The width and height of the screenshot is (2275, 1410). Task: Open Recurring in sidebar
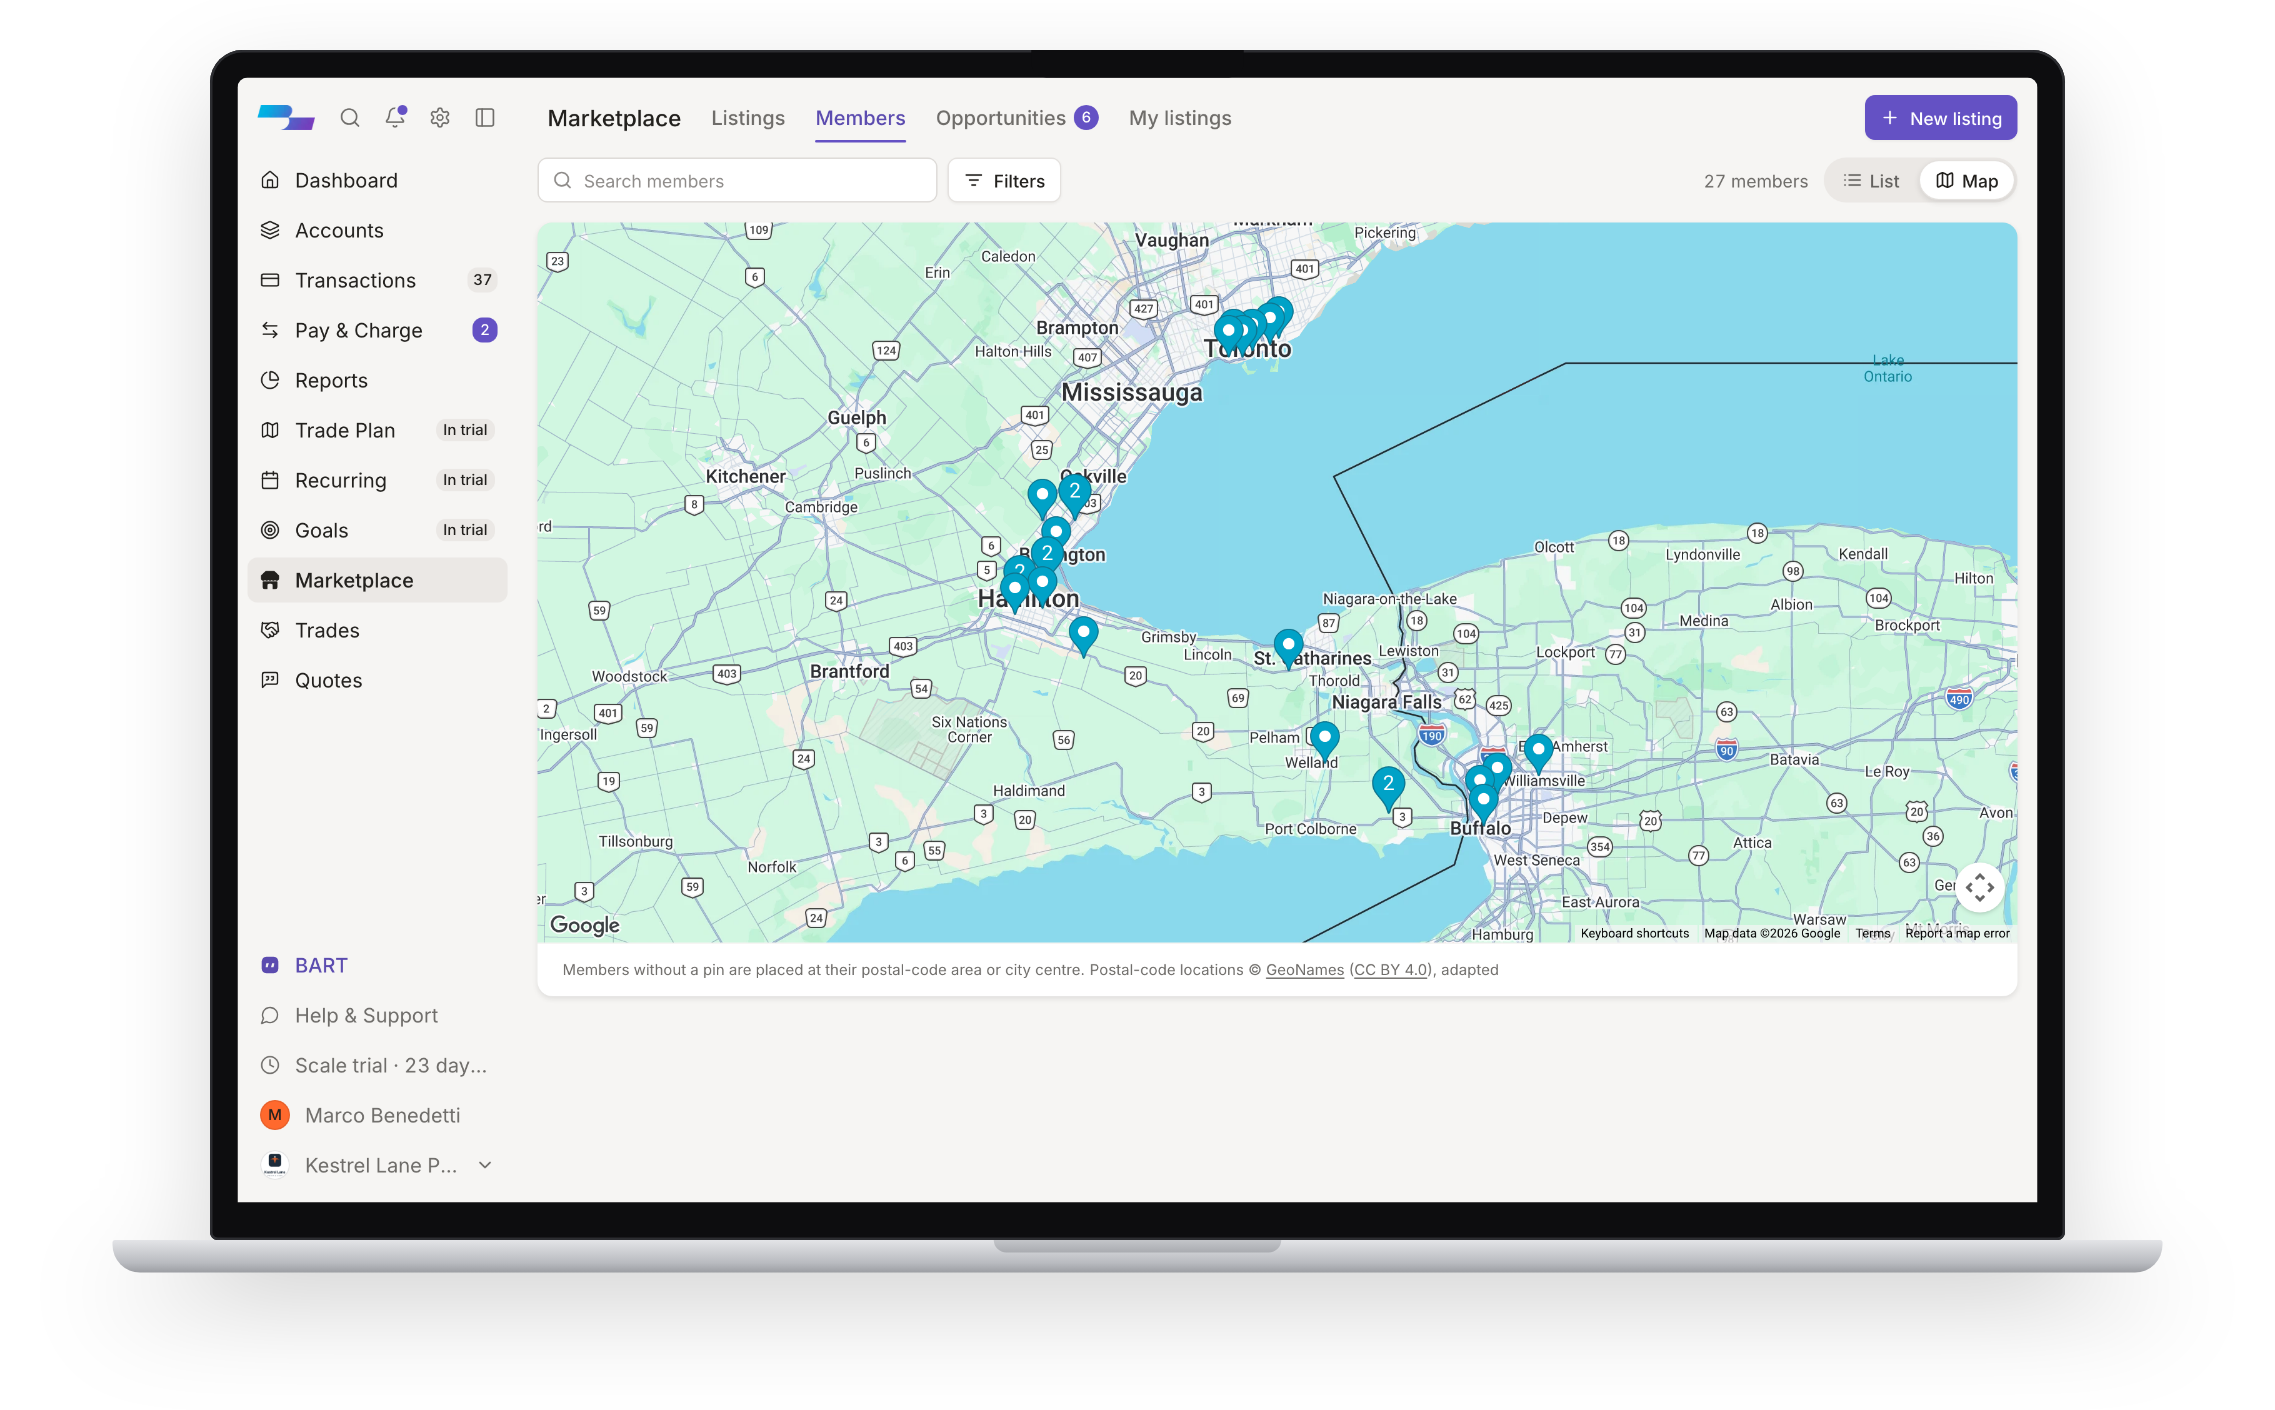pyautogui.click(x=377, y=480)
